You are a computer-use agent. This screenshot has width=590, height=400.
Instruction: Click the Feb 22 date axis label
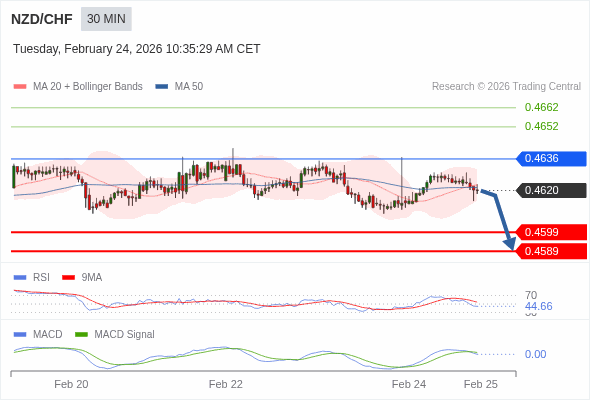[x=226, y=384]
